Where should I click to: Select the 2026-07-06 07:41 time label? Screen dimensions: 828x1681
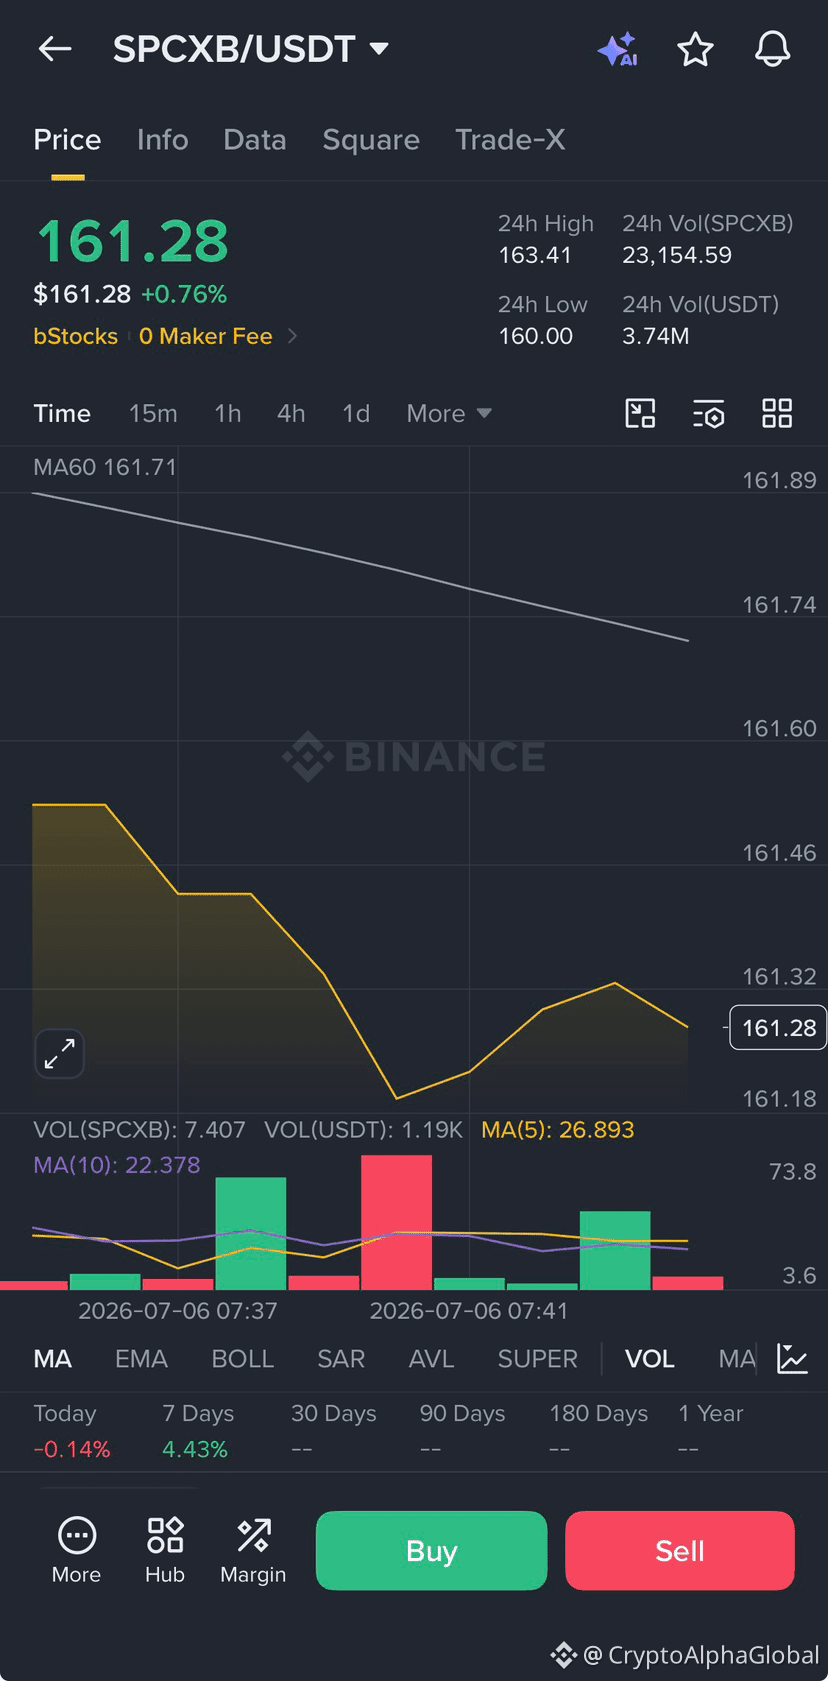tap(469, 1311)
